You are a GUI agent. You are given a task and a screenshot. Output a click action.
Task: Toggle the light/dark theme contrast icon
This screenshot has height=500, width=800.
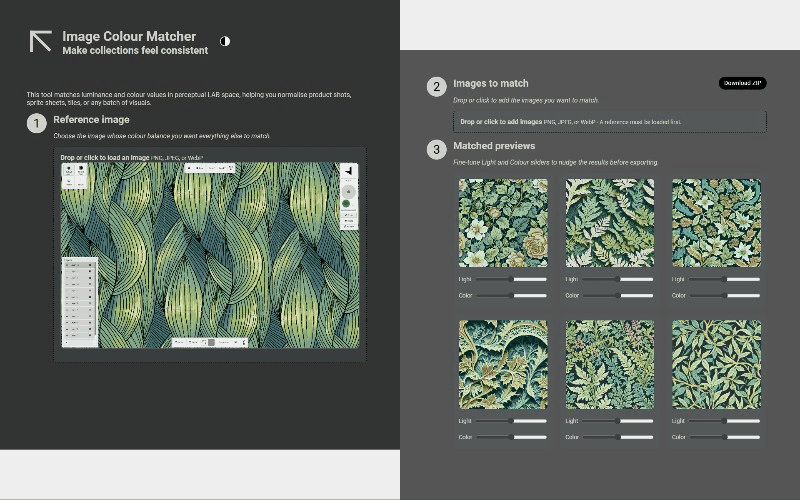pyautogui.click(x=225, y=41)
